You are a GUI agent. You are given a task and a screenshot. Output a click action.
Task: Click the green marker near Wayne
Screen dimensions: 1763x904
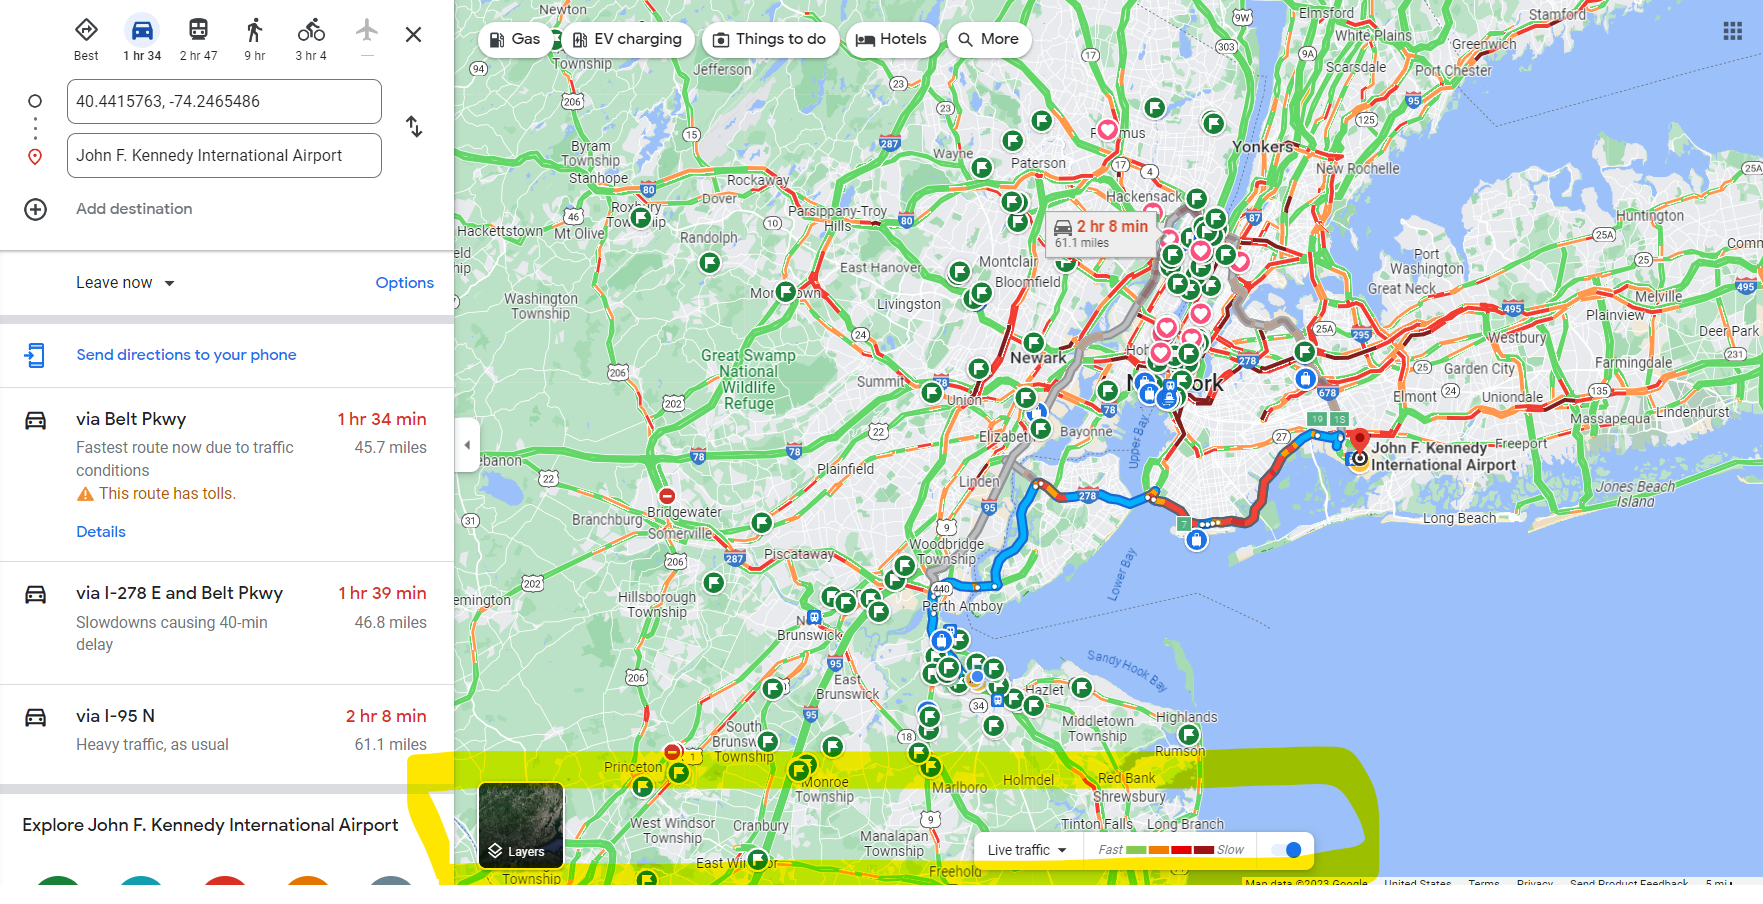pos(982,167)
